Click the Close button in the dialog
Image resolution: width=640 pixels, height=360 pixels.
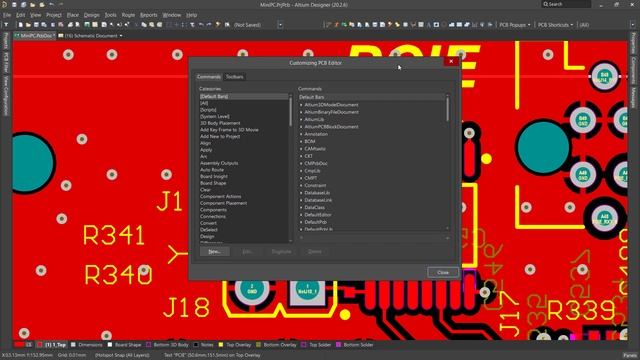[x=443, y=272]
